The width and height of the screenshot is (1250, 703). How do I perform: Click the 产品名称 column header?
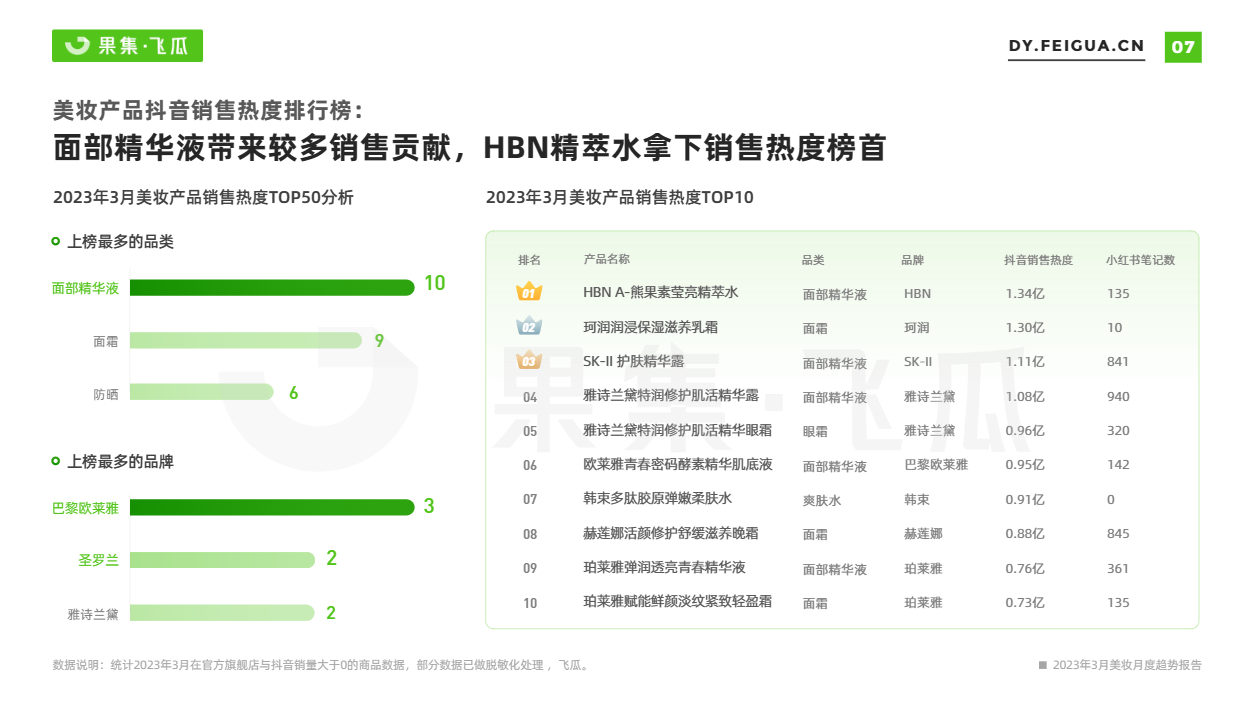pos(606,259)
